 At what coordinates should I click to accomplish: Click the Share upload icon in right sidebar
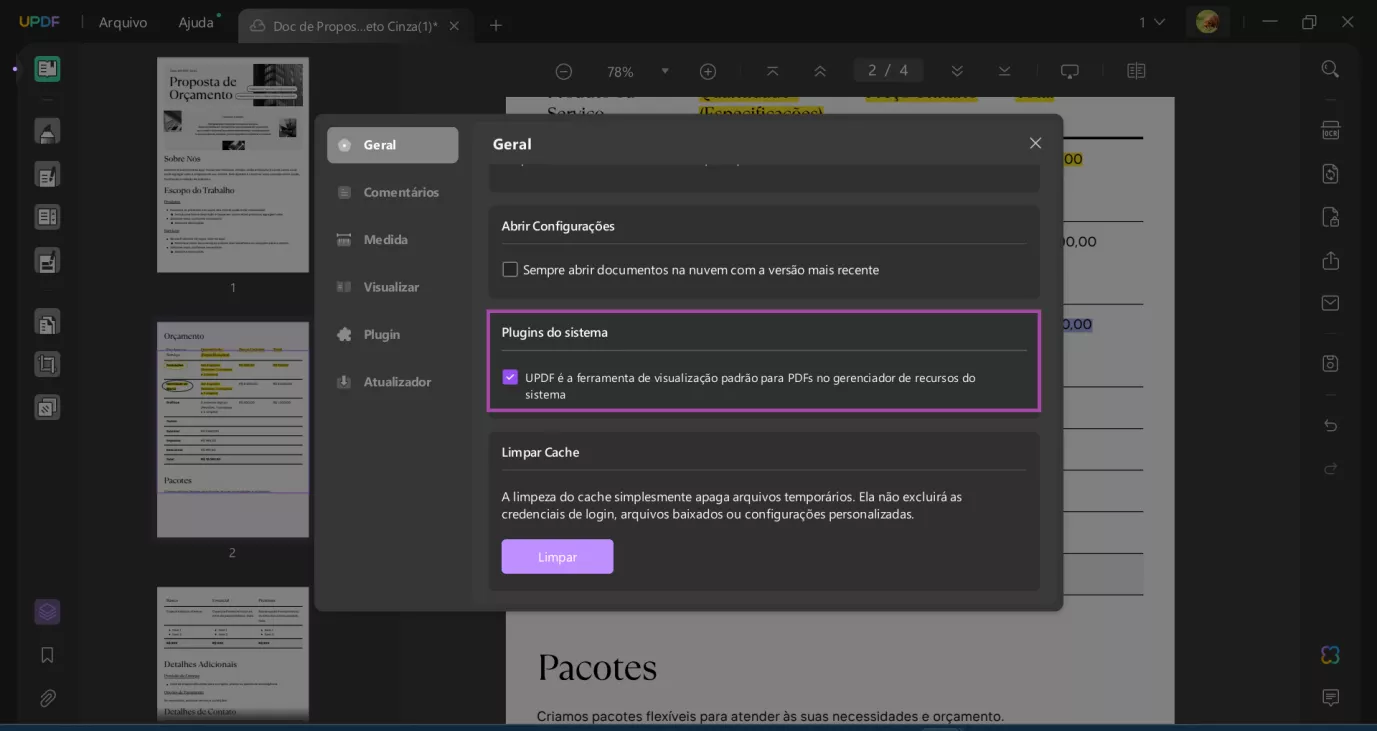click(x=1330, y=260)
